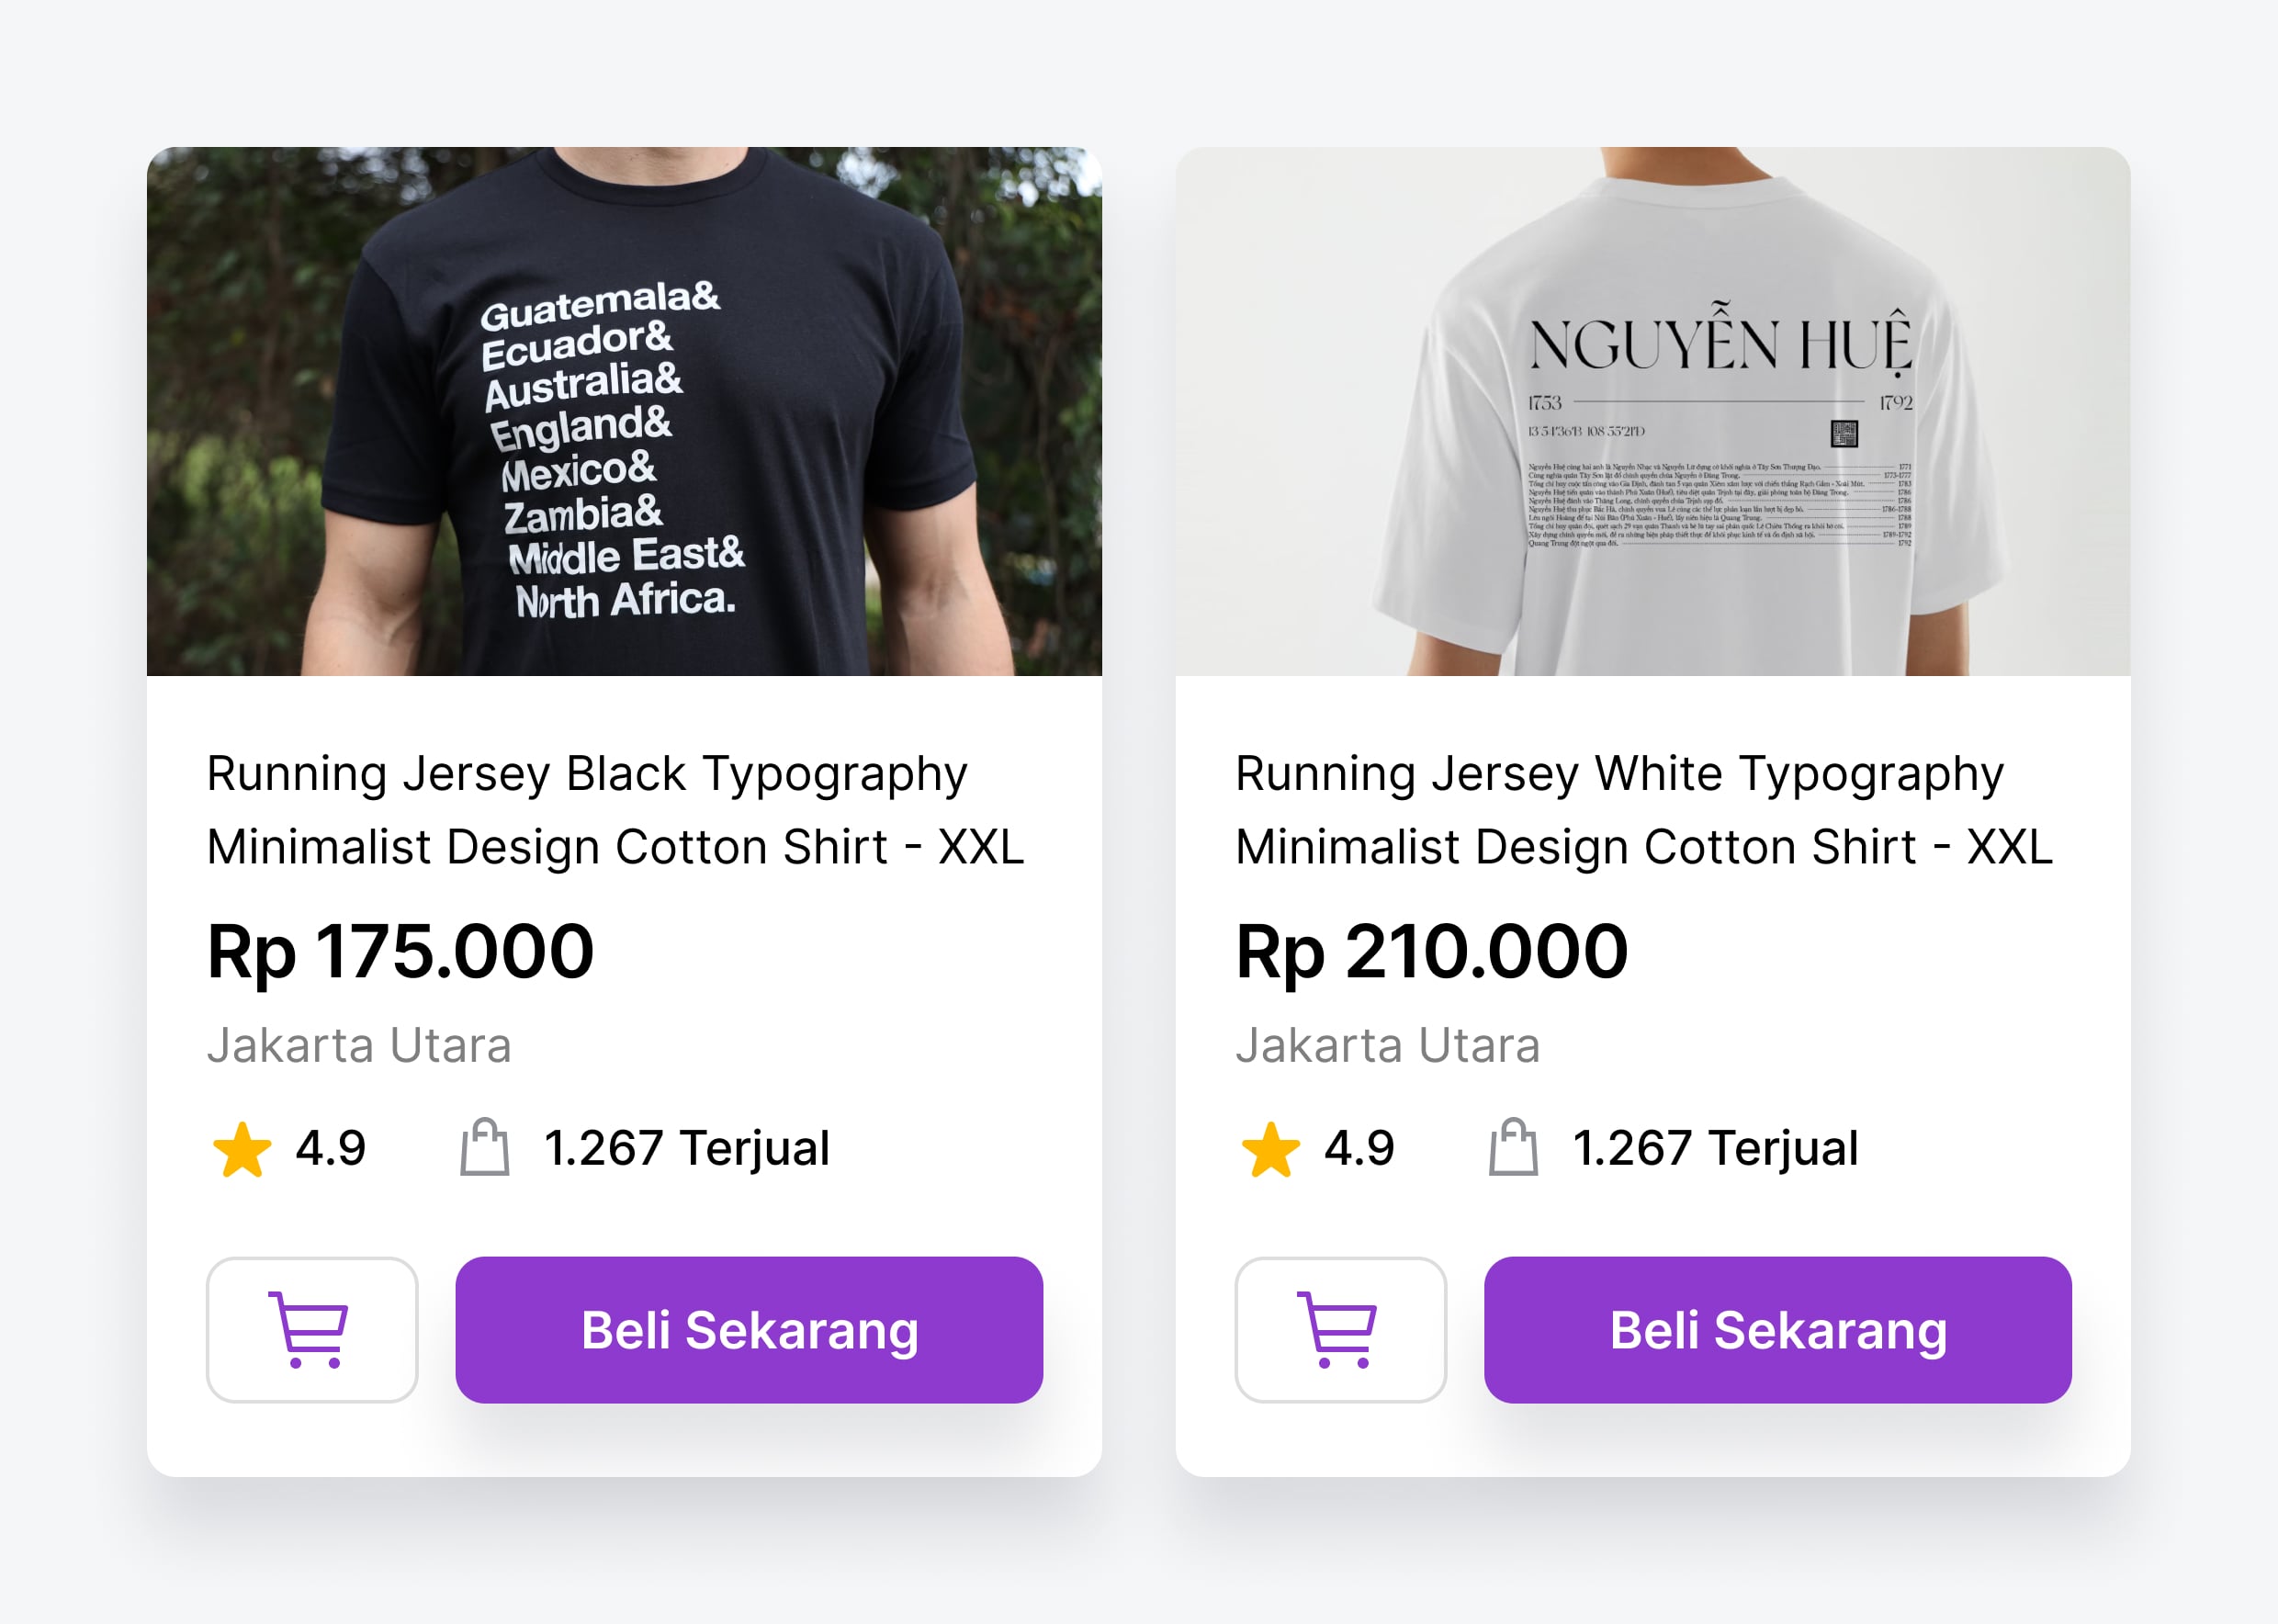Click the star icon on the black shirt card

point(242,1149)
